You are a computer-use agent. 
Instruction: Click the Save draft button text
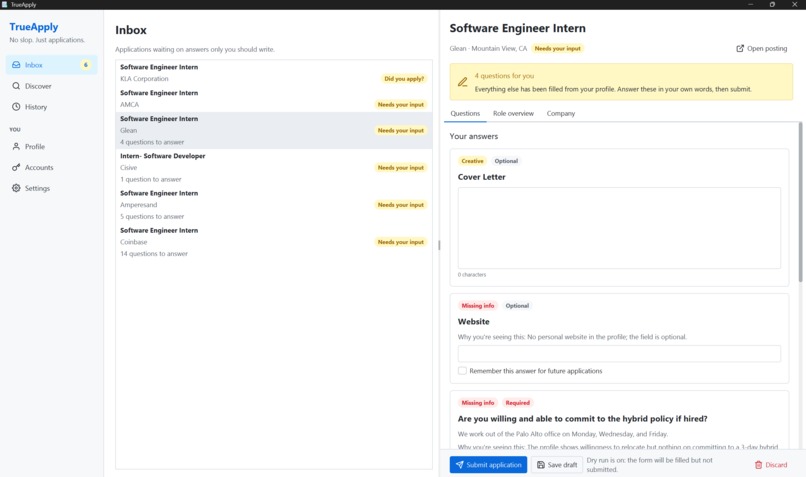562,465
